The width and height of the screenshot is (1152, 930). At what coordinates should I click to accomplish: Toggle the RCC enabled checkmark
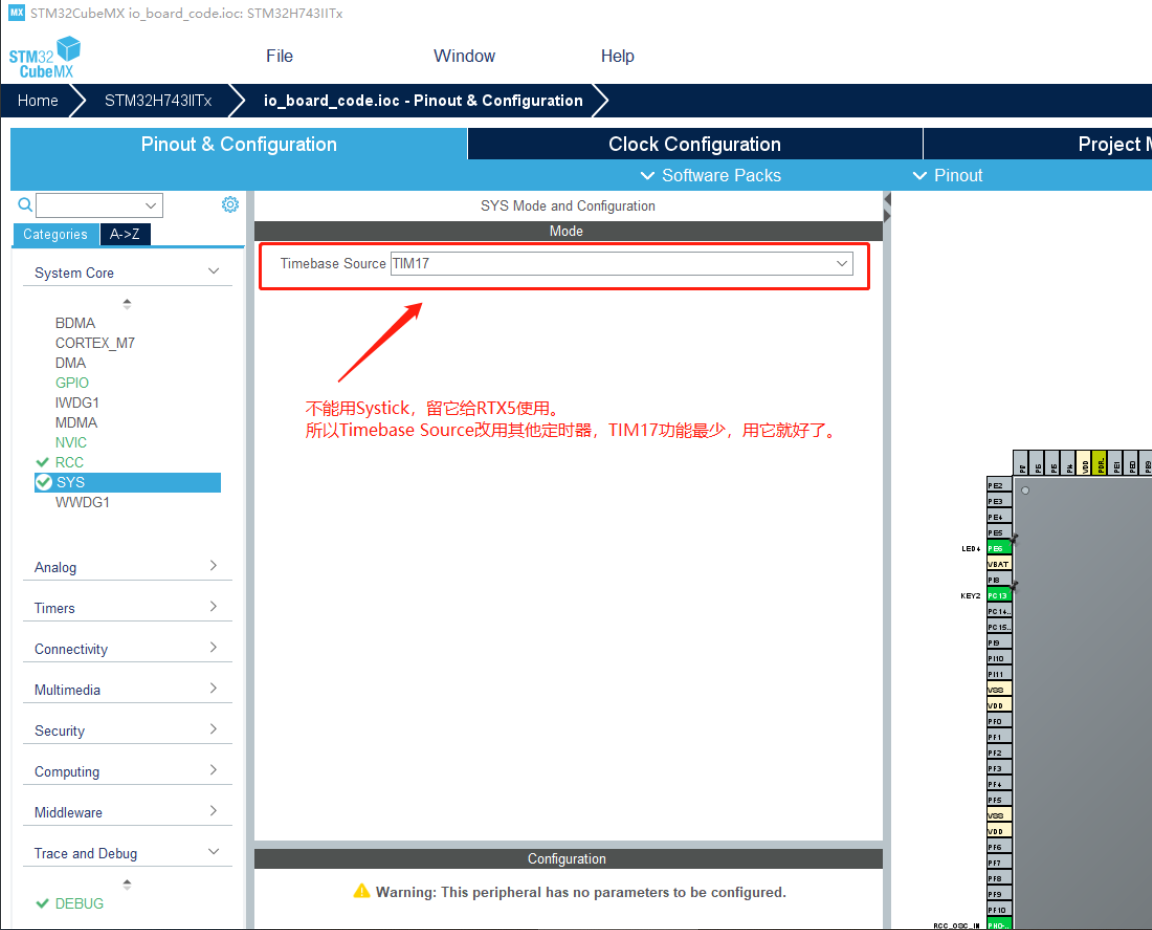tap(42, 462)
